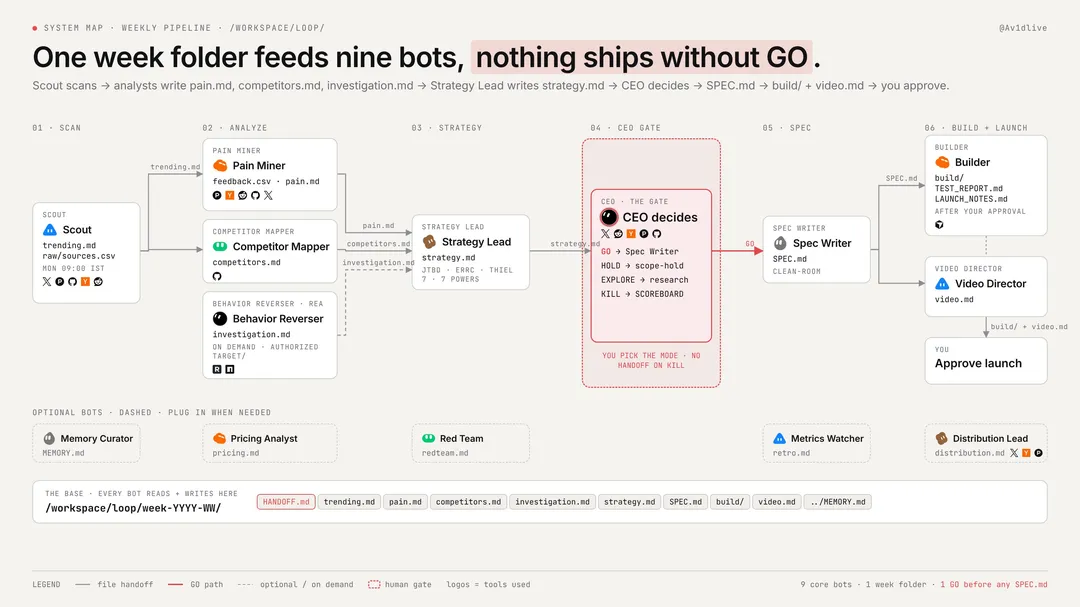Image resolution: width=1080 pixels, height=607 pixels.
Task: Select the red HANDOFF.md file chip
Action: click(286, 502)
